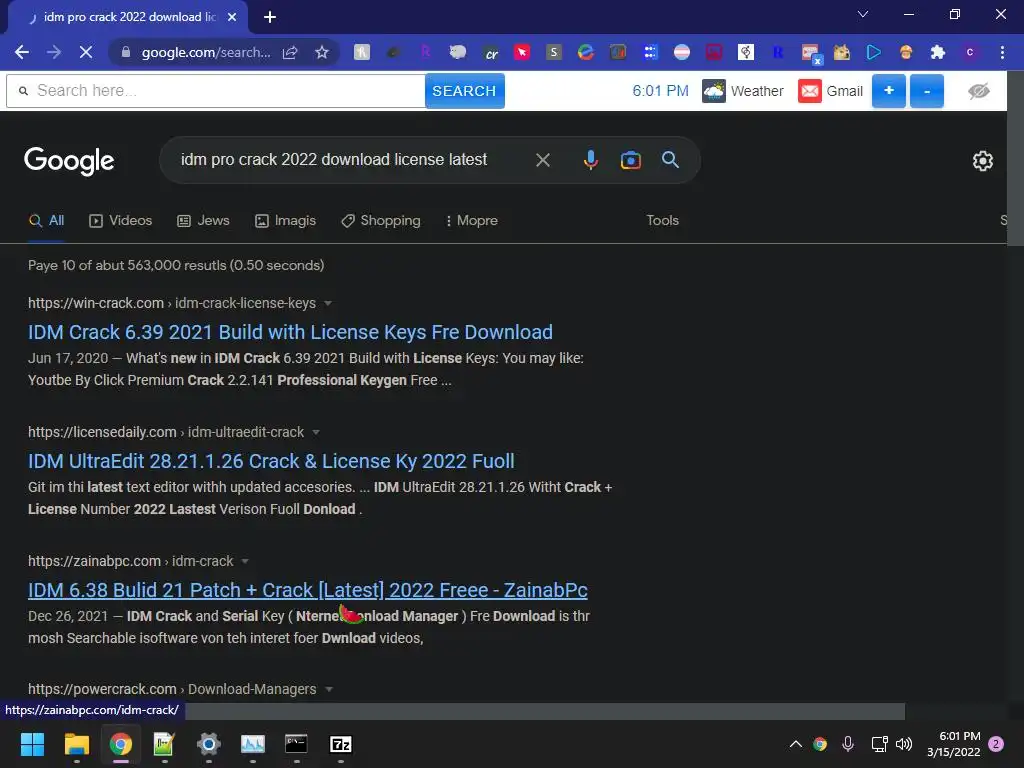
Task: Start voice search with the microphone
Action: (590, 160)
